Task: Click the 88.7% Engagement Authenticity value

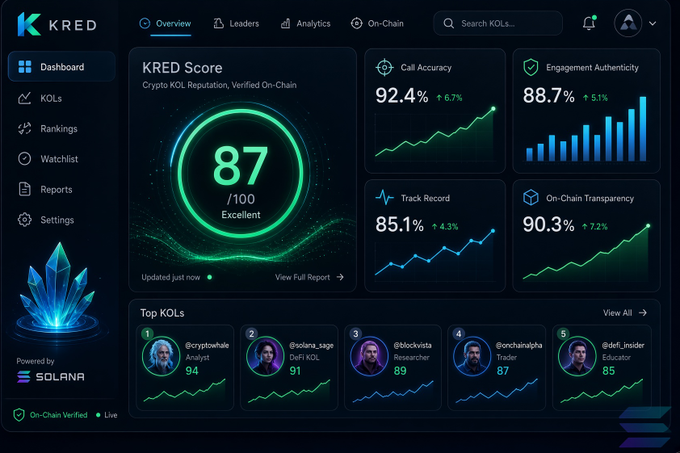Action: pyautogui.click(x=549, y=95)
